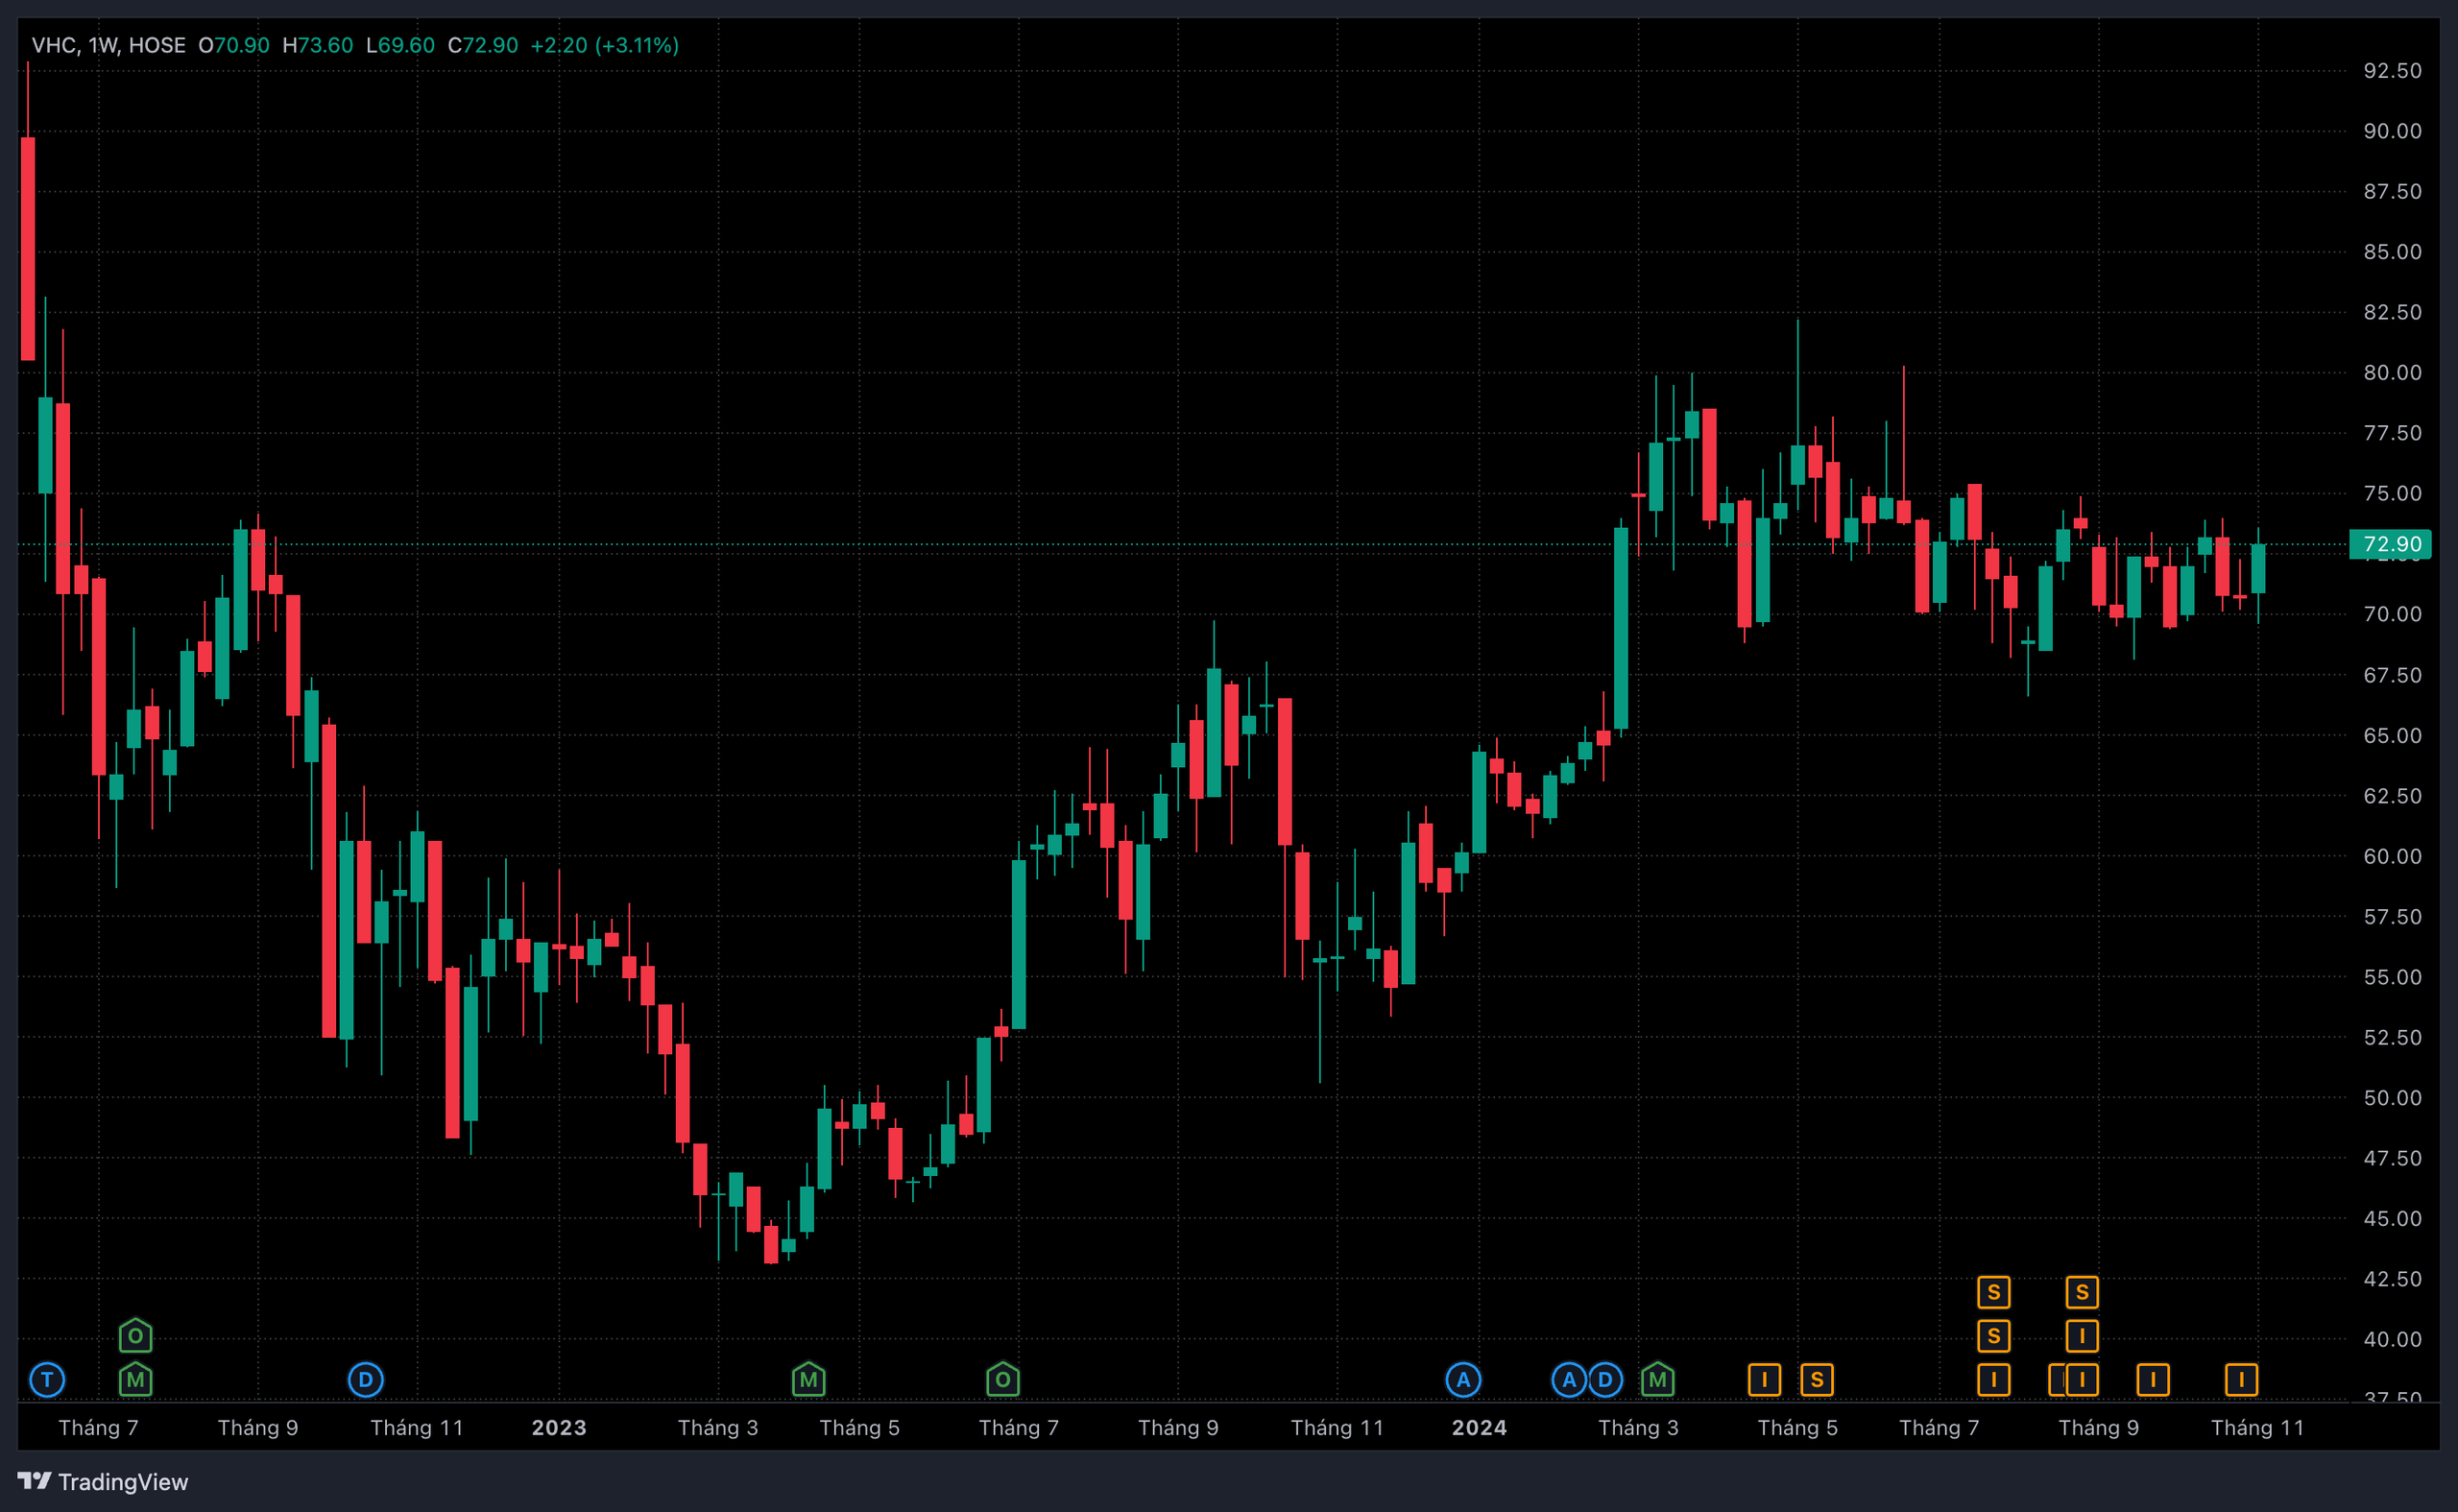2458x1512 pixels.
Task: Click the blue T event marker
Action: [47, 1380]
